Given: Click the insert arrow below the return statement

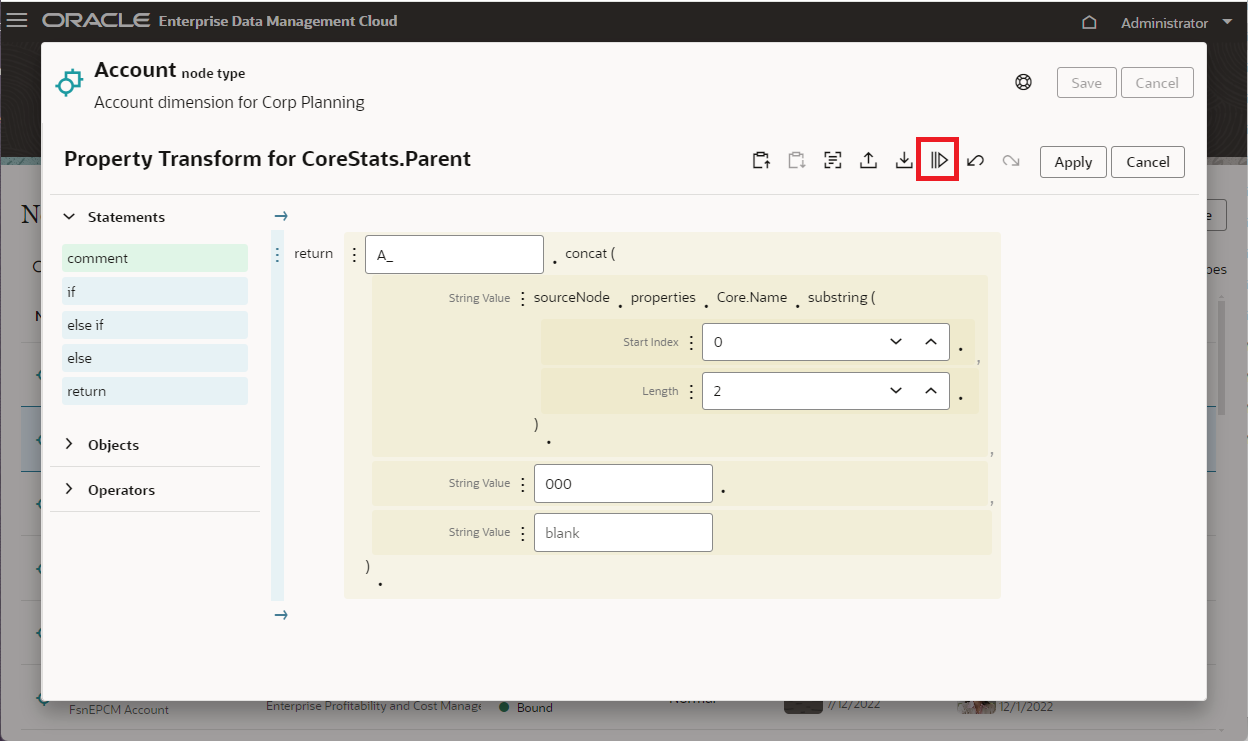Looking at the screenshot, I should click(x=281, y=614).
